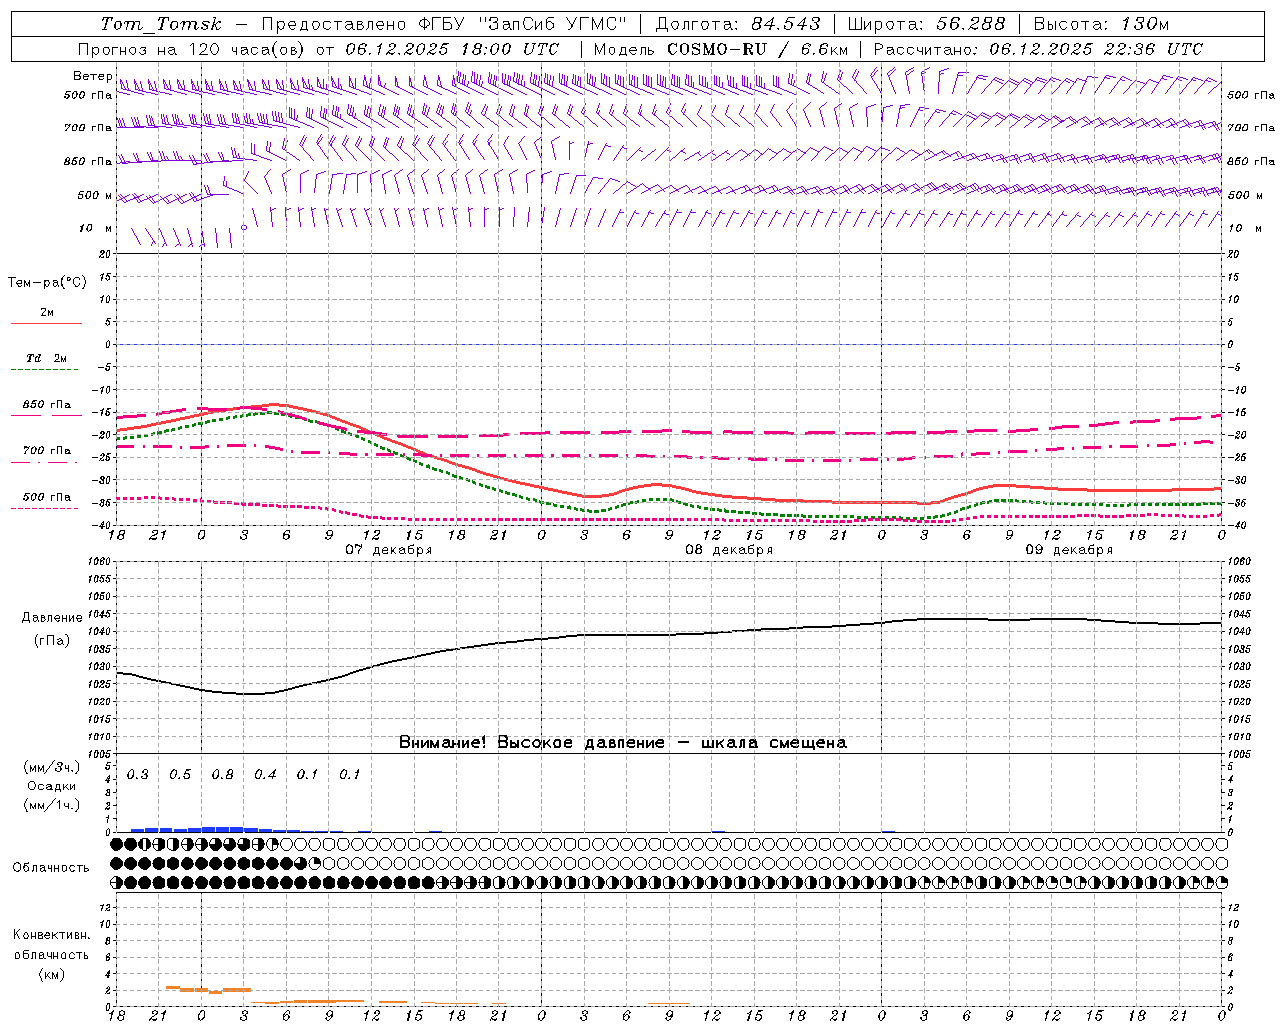Image resolution: width=1280 pixels, height=1024 pixels.
Task: Click the 07 декабря date label
Action: coord(389,550)
